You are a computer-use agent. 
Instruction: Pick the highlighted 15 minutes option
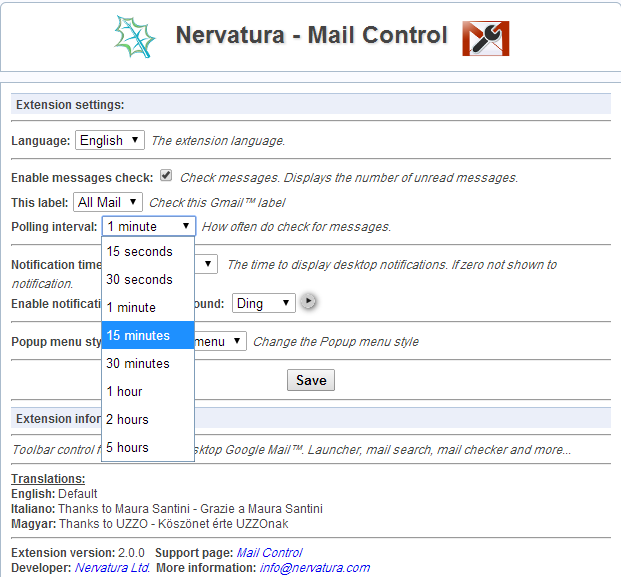pyautogui.click(x=148, y=335)
